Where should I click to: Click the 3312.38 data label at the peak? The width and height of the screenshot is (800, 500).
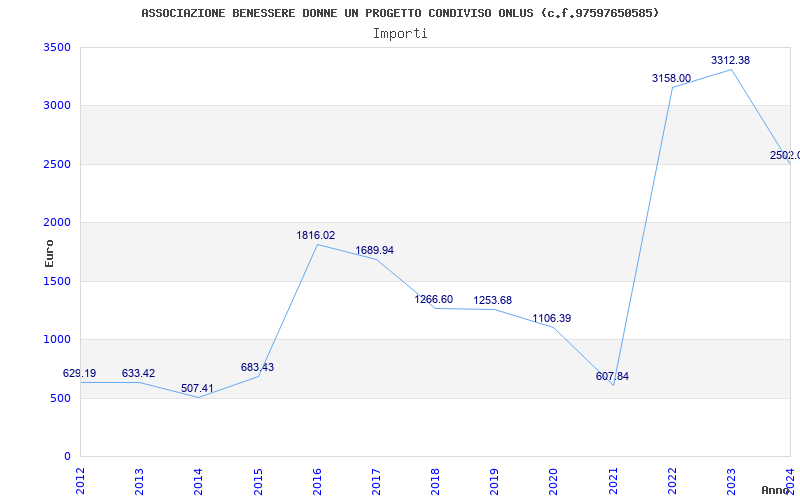(x=730, y=61)
